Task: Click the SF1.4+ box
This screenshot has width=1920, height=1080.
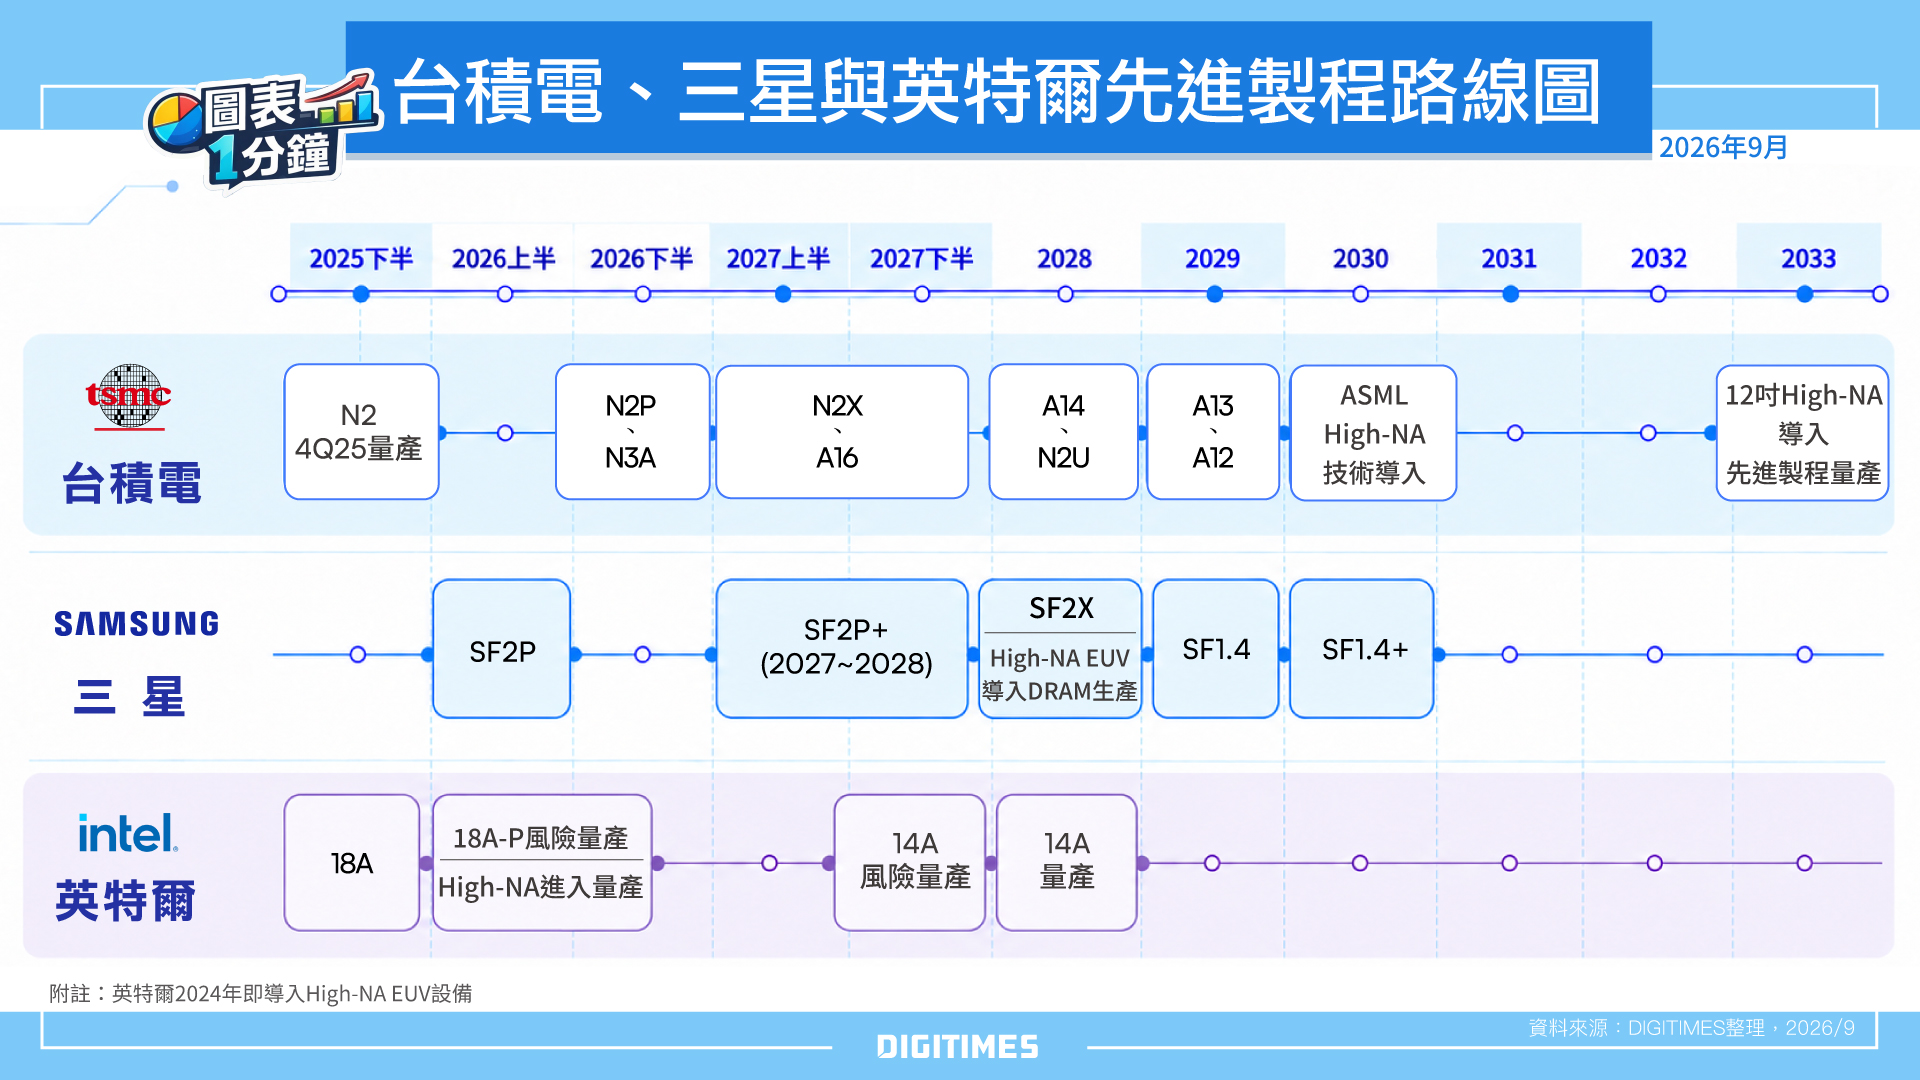Action: (1362, 649)
